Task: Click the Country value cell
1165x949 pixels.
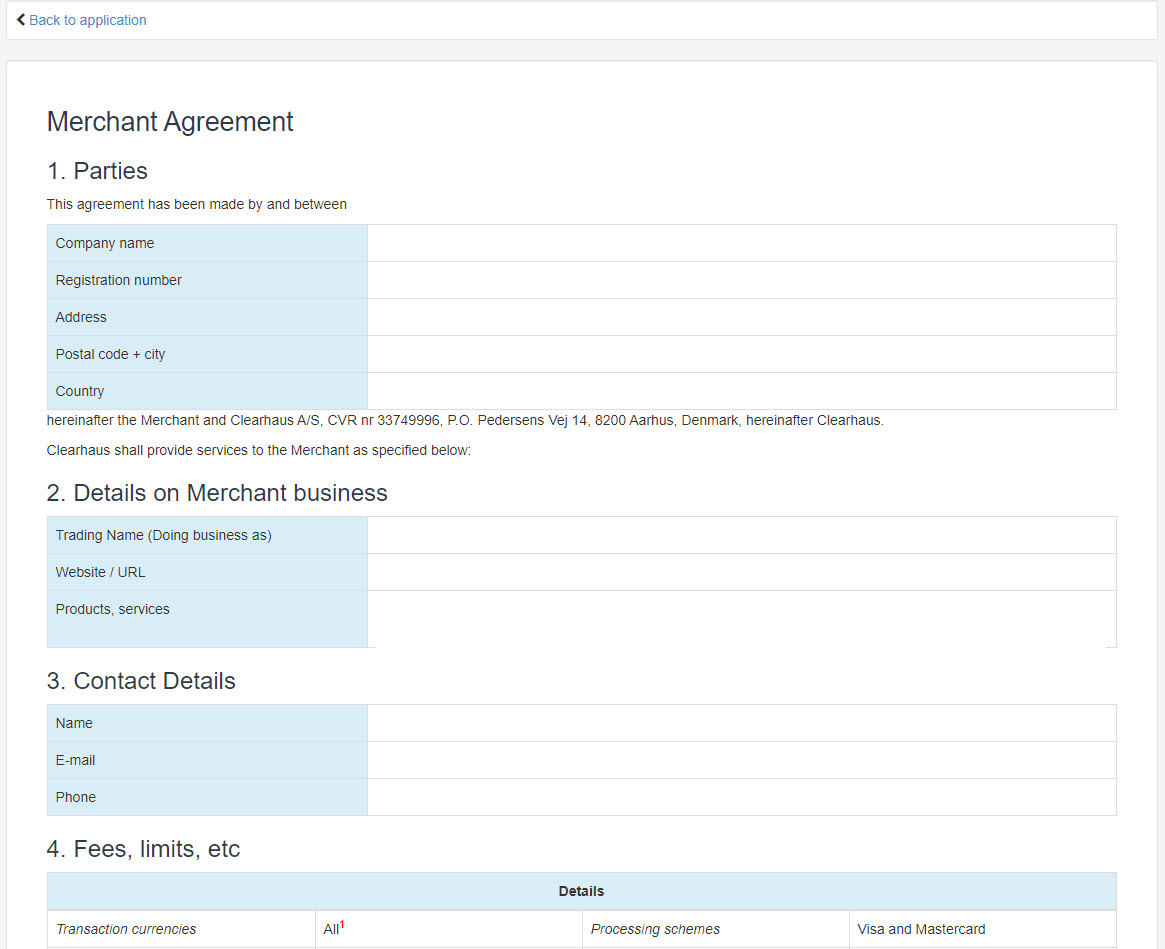Action: pyautogui.click(x=741, y=391)
